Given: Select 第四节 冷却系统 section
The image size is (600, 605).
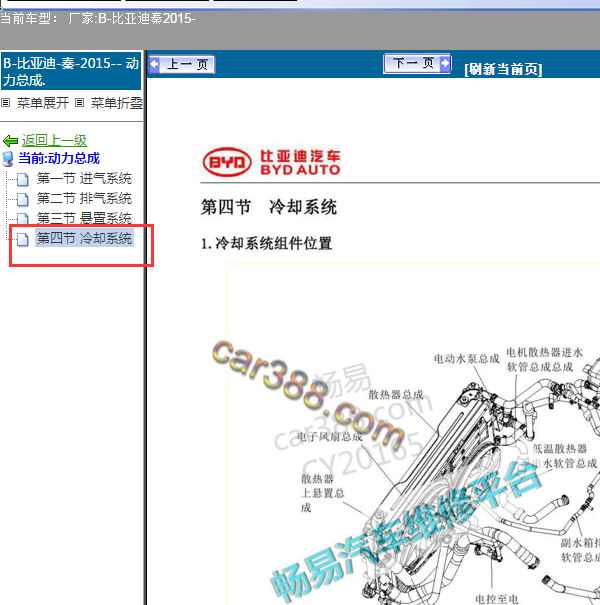Looking at the screenshot, I should 84,238.
